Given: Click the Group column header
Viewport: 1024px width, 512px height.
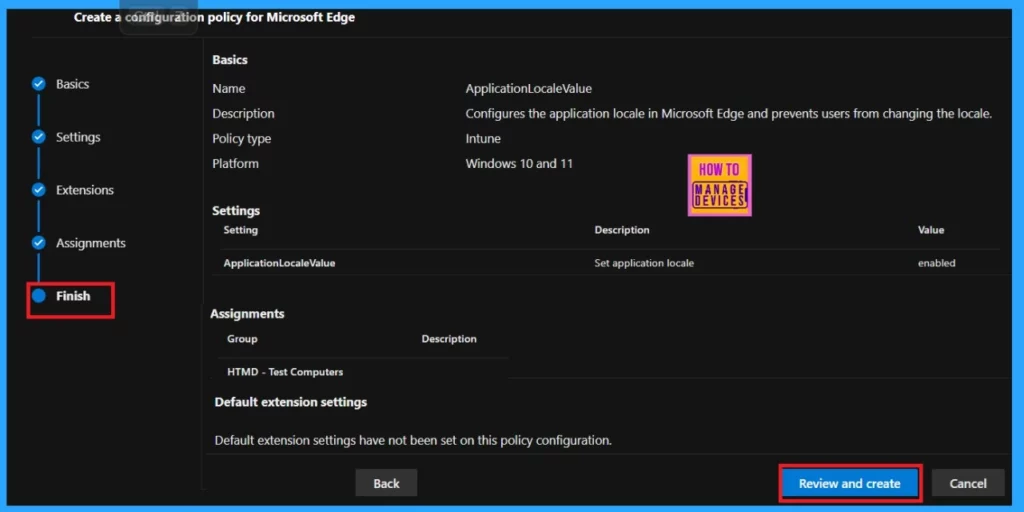Looking at the screenshot, I should click(x=242, y=339).
